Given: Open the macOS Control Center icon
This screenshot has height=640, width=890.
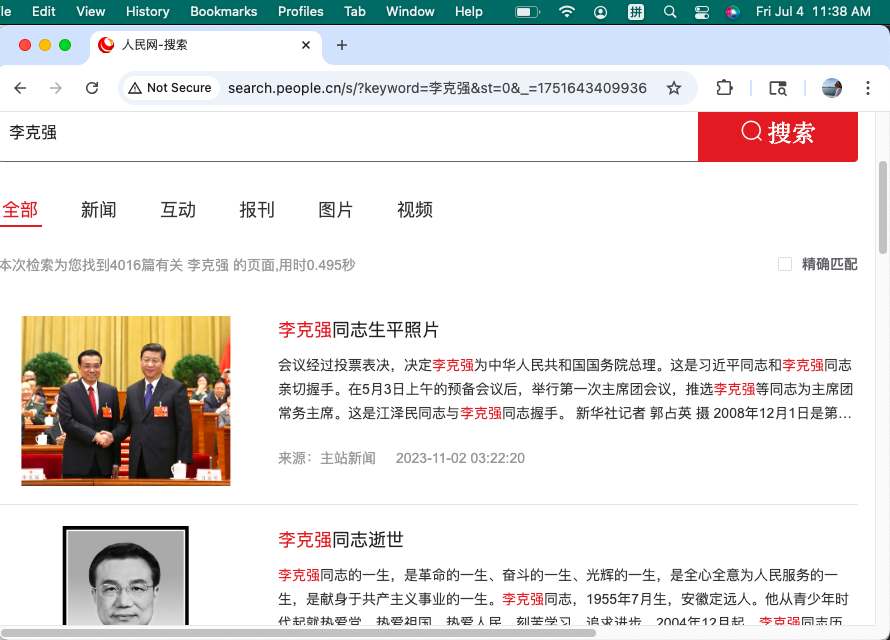Looking at the screenshot, I should (701, 12).
